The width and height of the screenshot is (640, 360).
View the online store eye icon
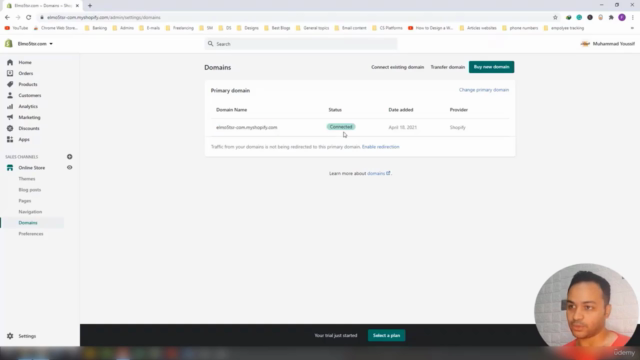(x=69, y=167)
